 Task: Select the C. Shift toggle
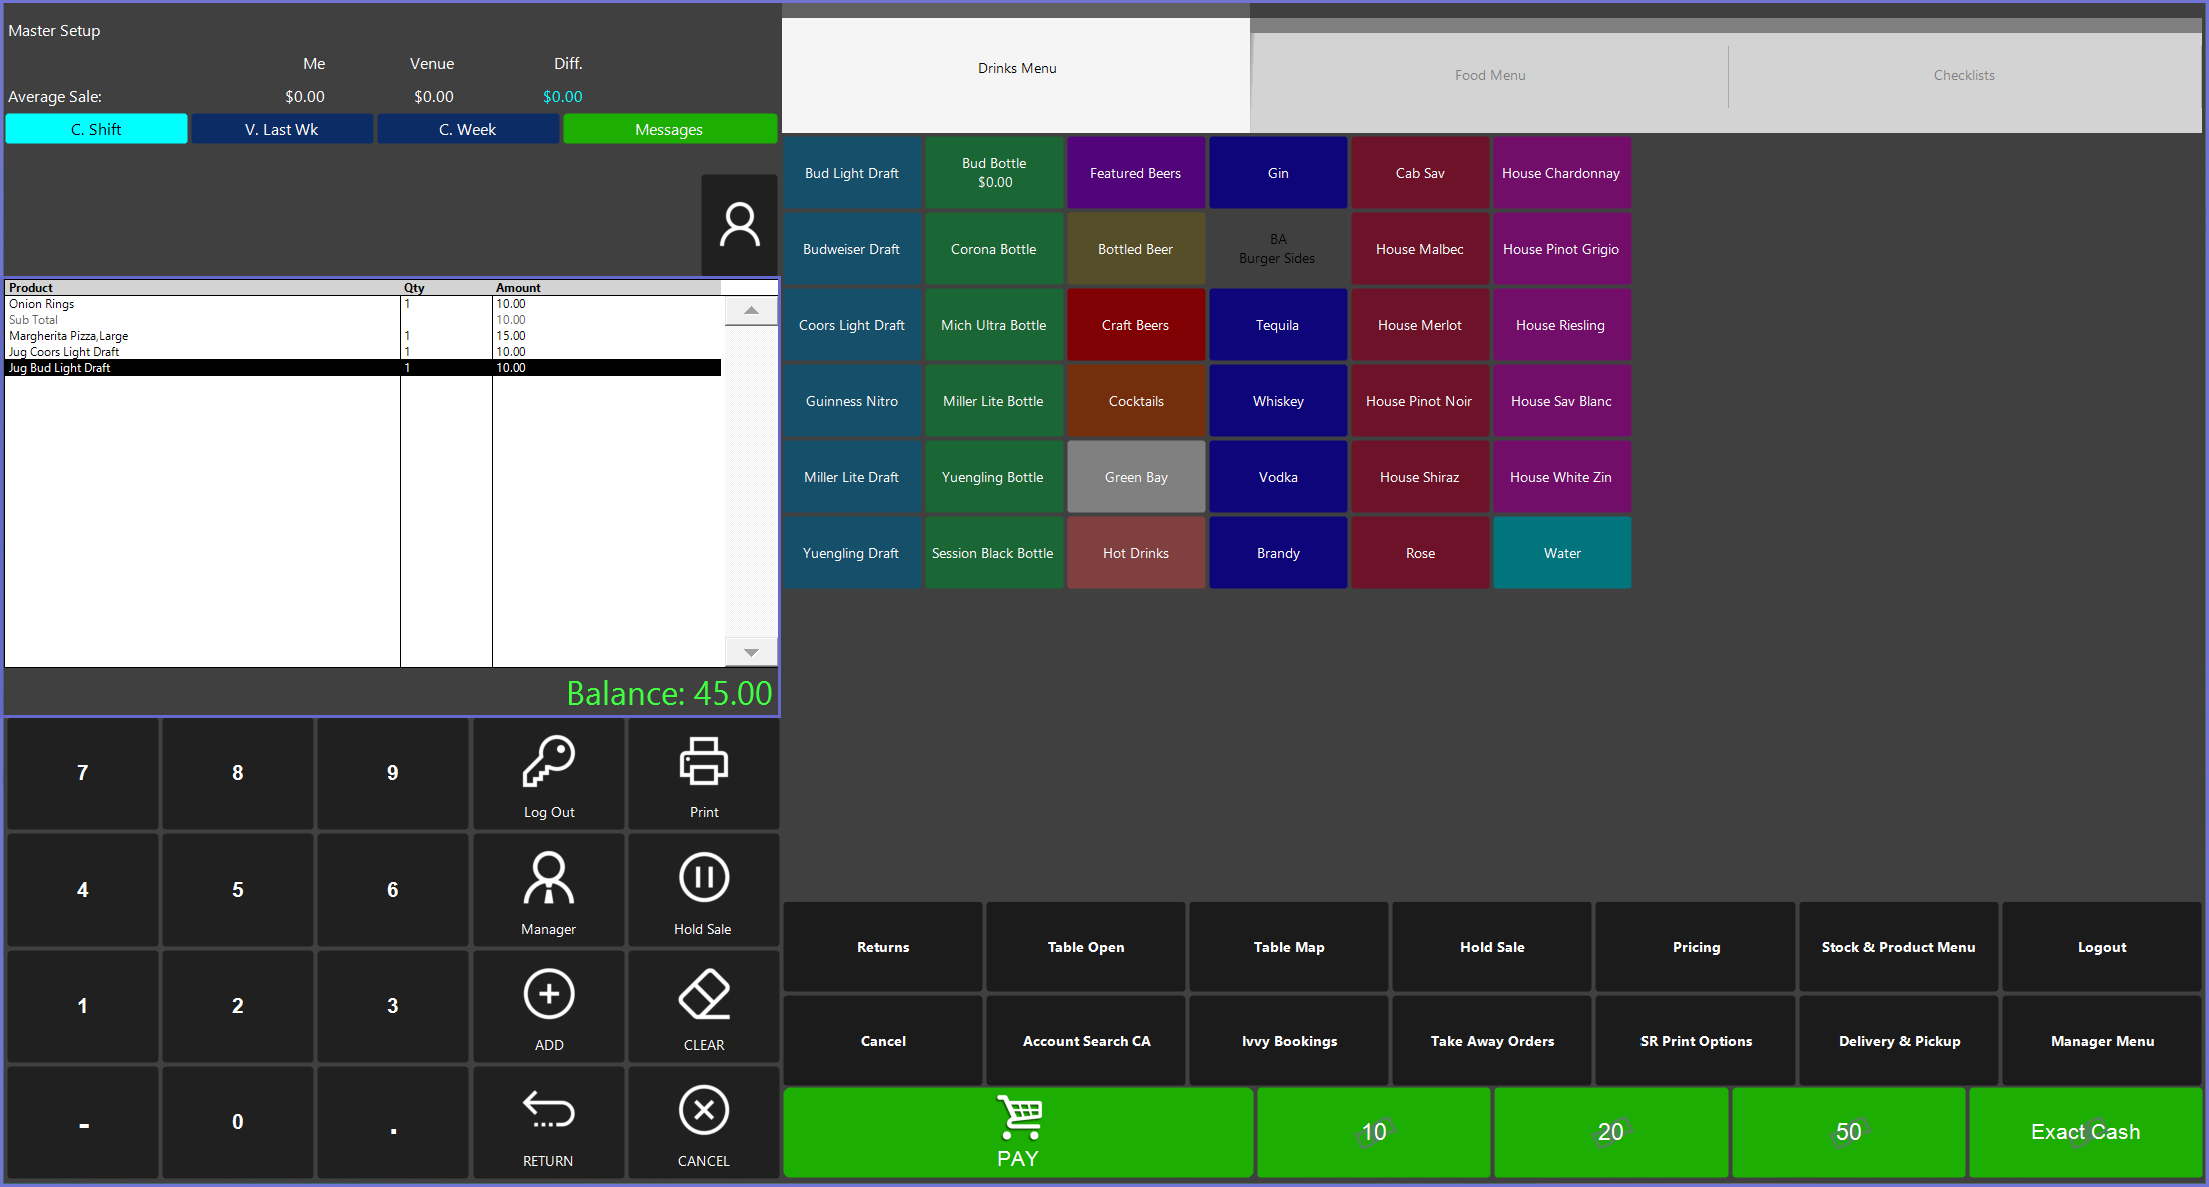96,129
